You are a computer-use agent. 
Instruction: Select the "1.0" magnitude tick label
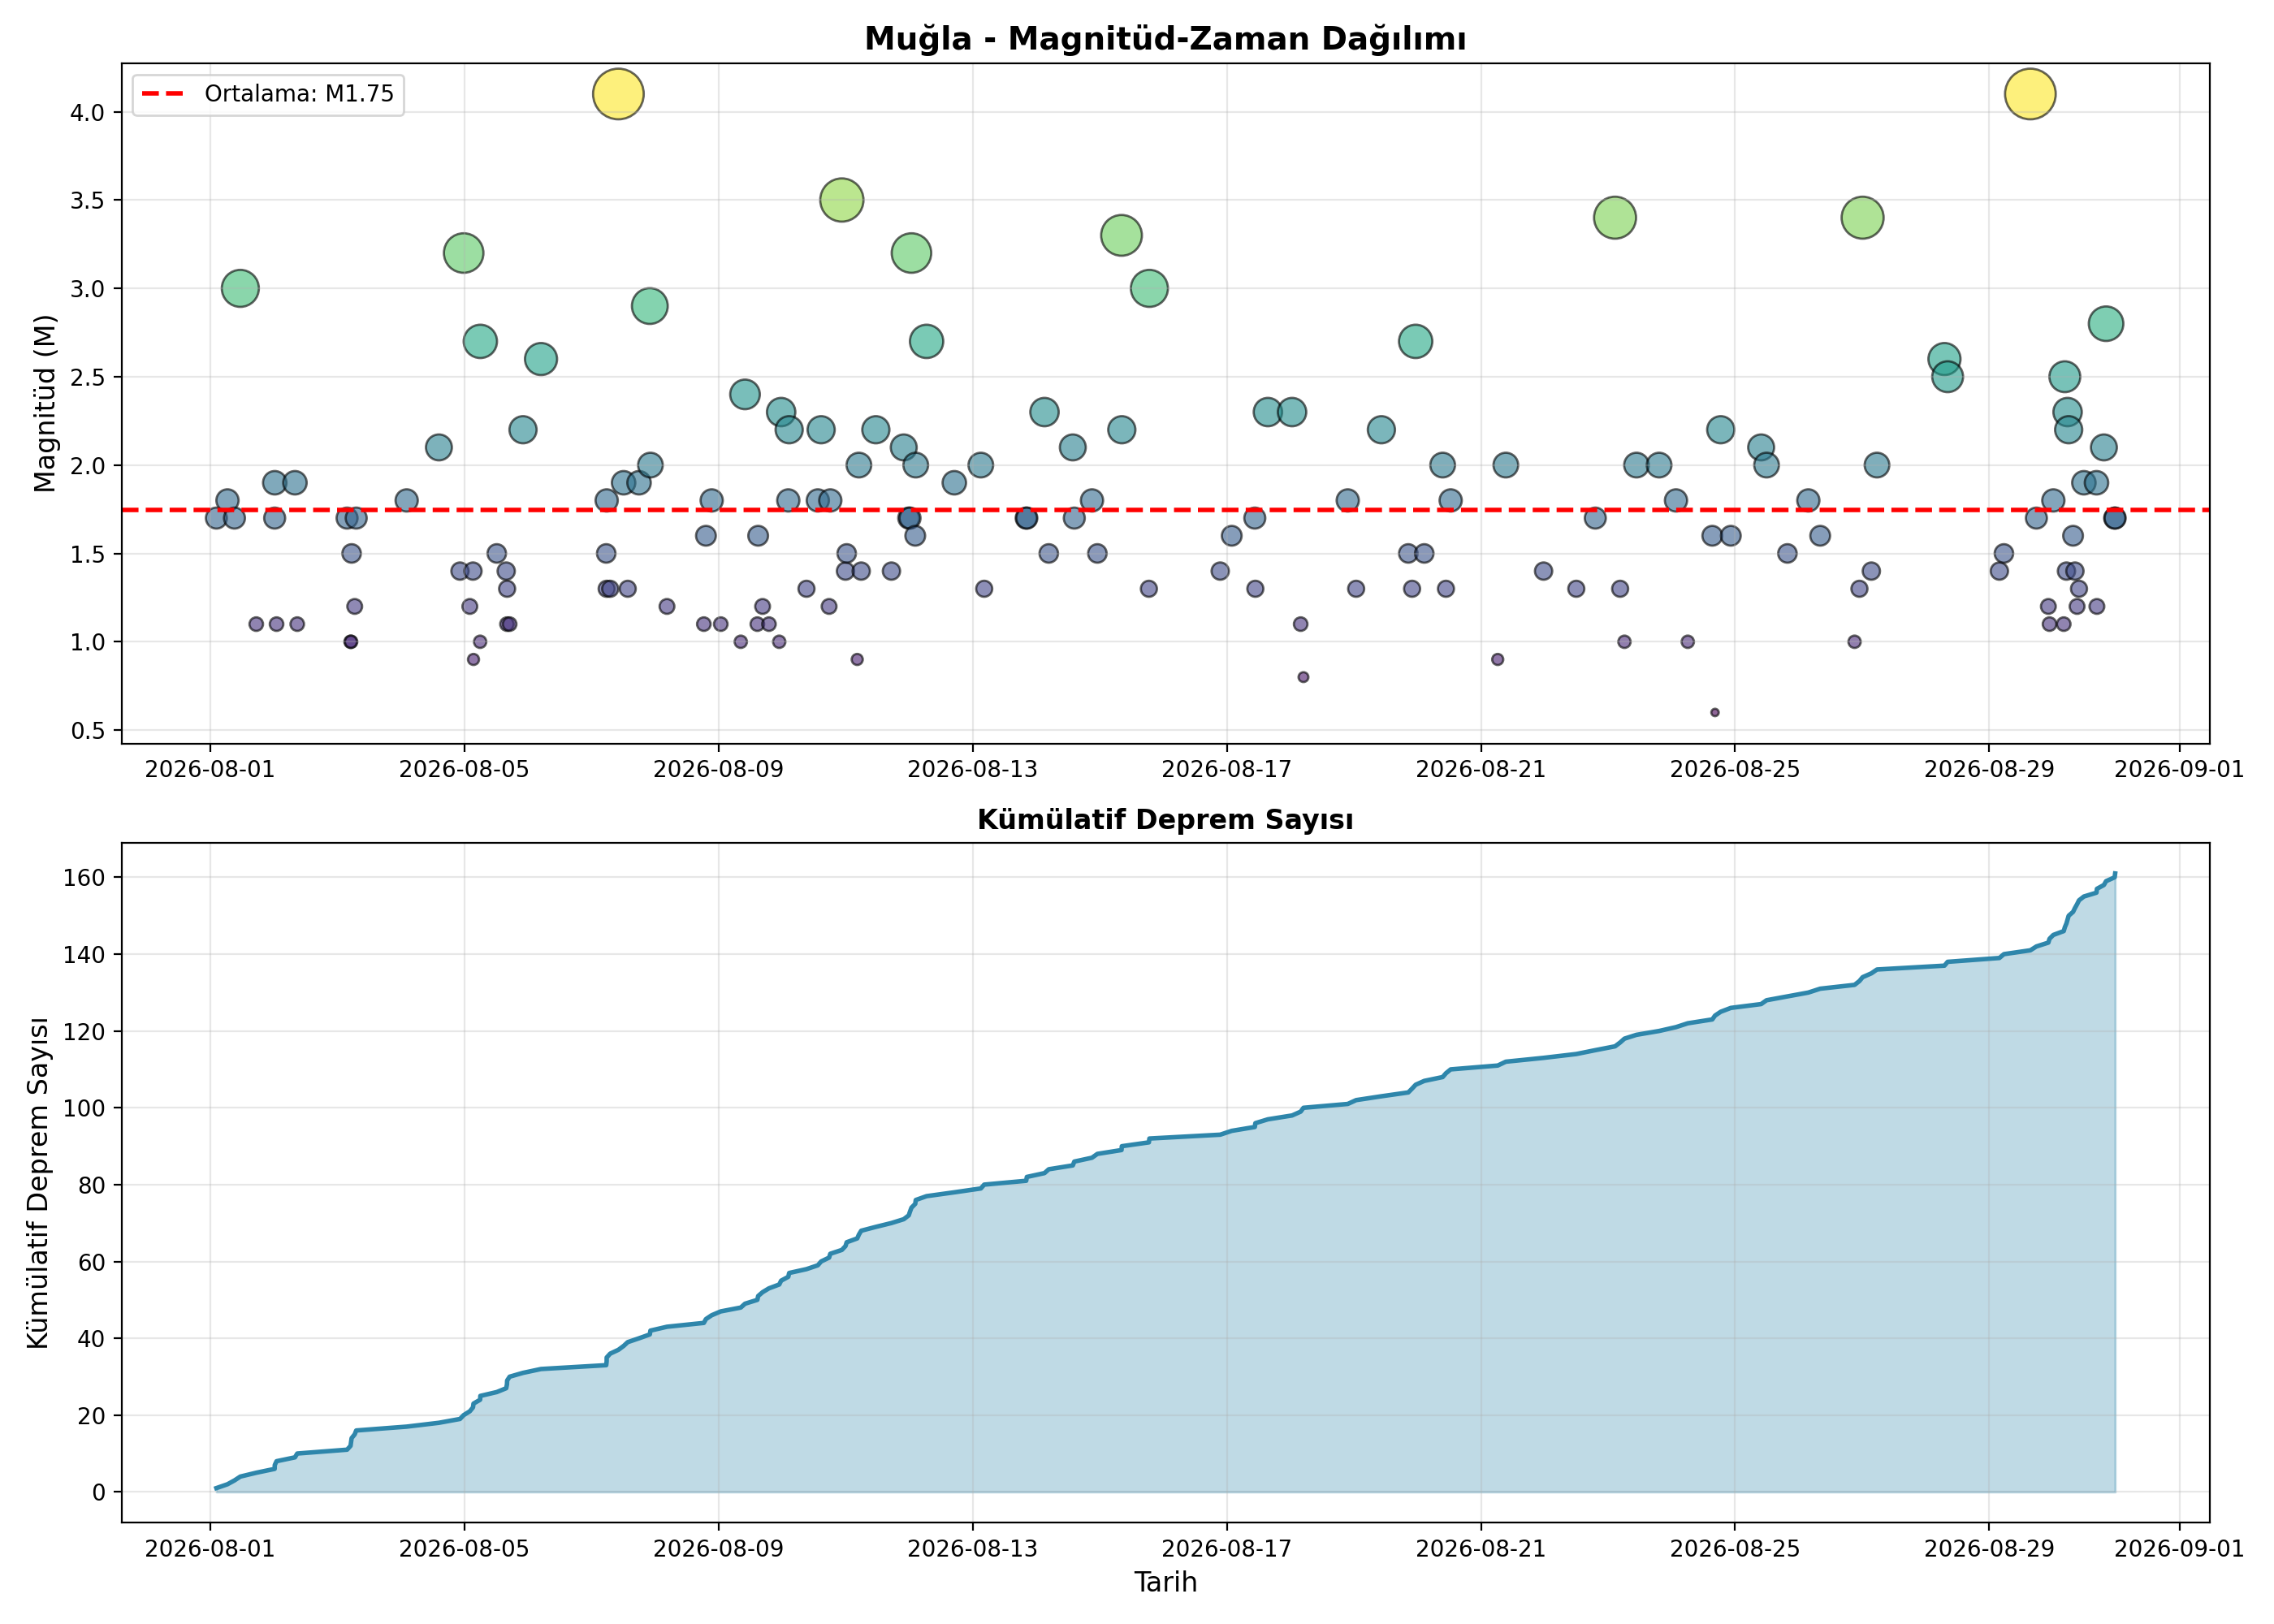click(87, 642)
